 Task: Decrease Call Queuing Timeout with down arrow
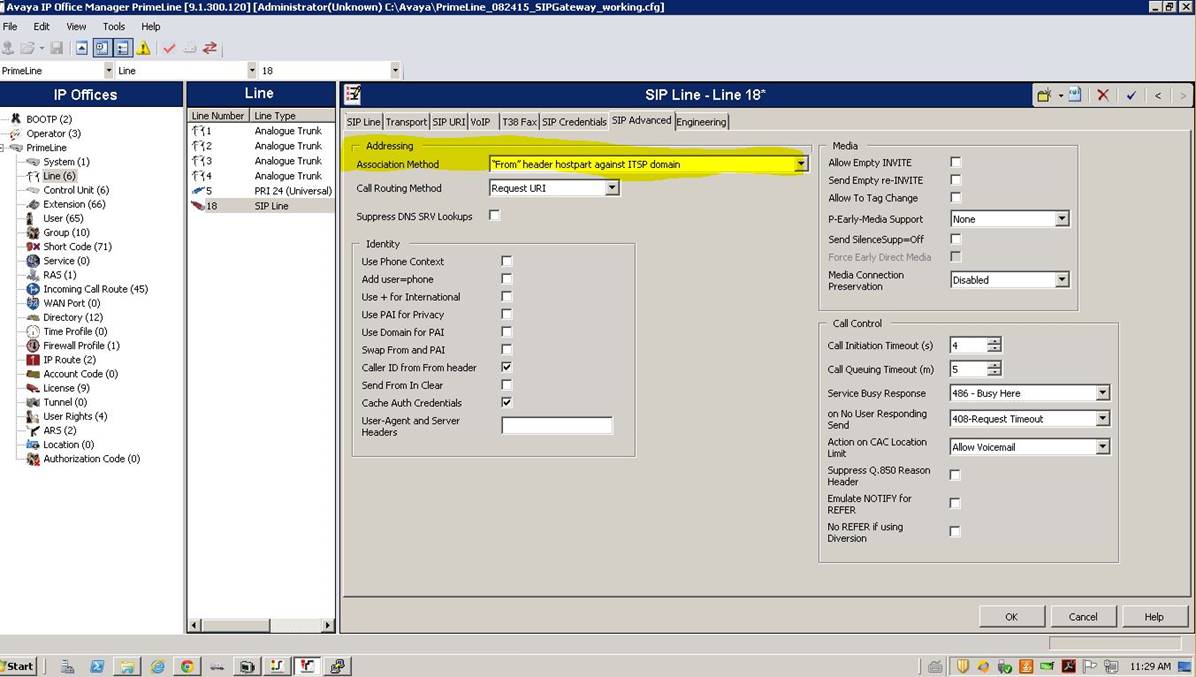coord(994,373)
